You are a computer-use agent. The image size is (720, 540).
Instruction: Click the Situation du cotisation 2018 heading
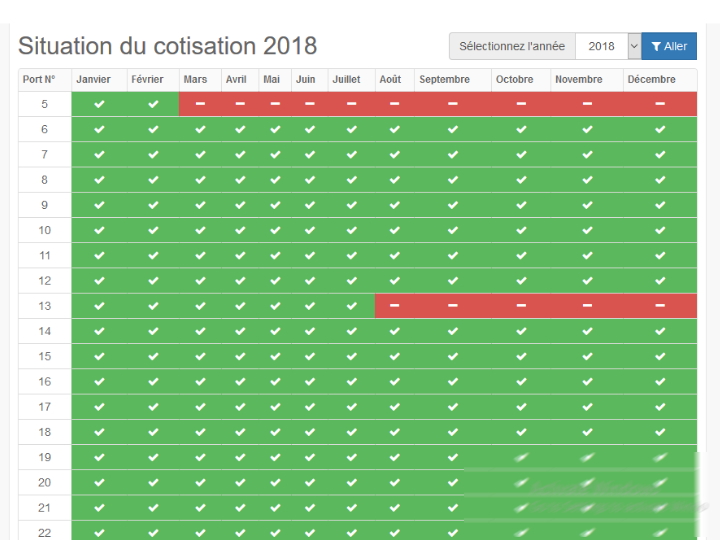coord(168,46)
